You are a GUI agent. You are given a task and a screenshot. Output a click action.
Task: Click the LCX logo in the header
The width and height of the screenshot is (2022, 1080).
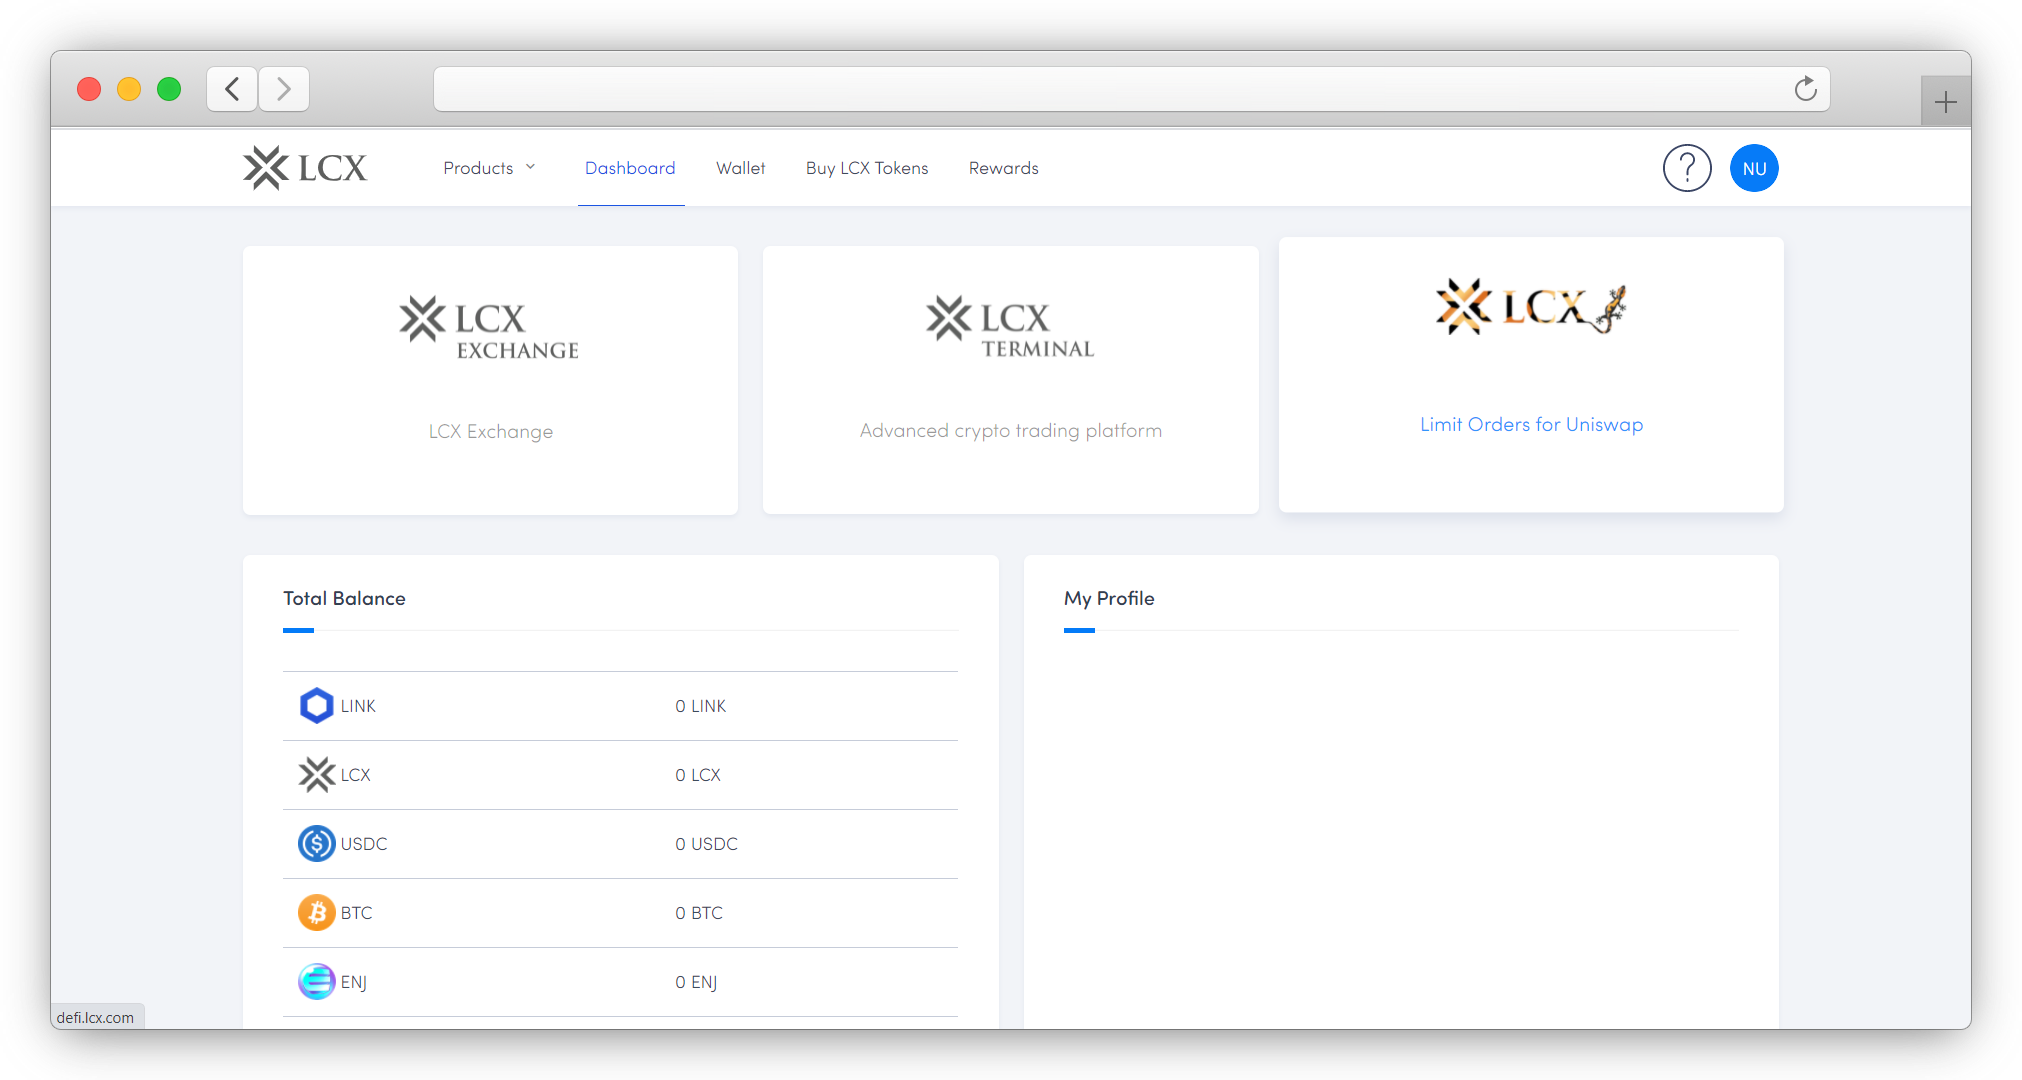tap(305, 168)
